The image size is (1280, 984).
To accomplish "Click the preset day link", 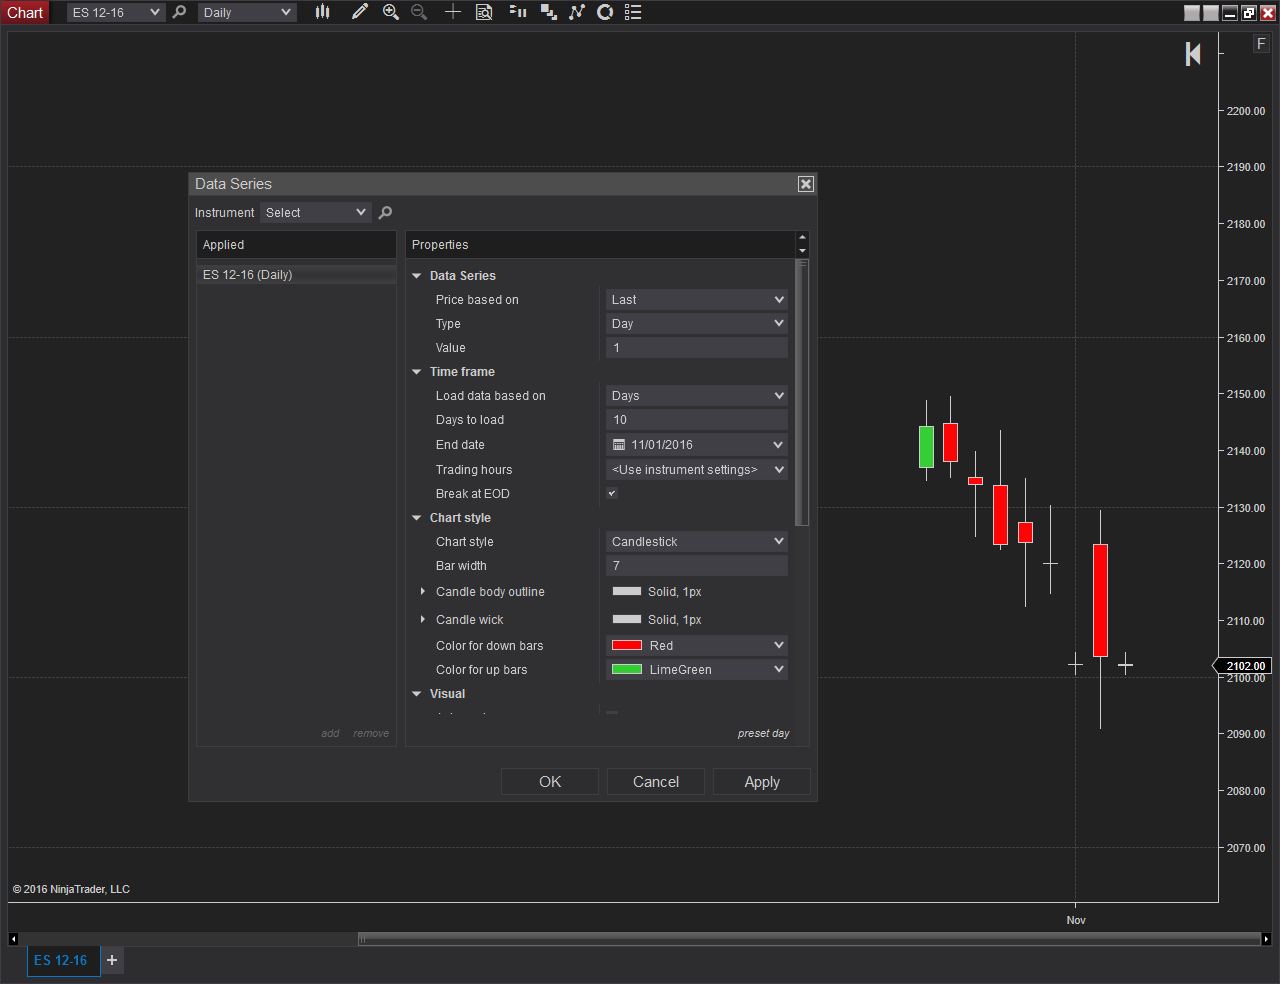I will 764,733.
